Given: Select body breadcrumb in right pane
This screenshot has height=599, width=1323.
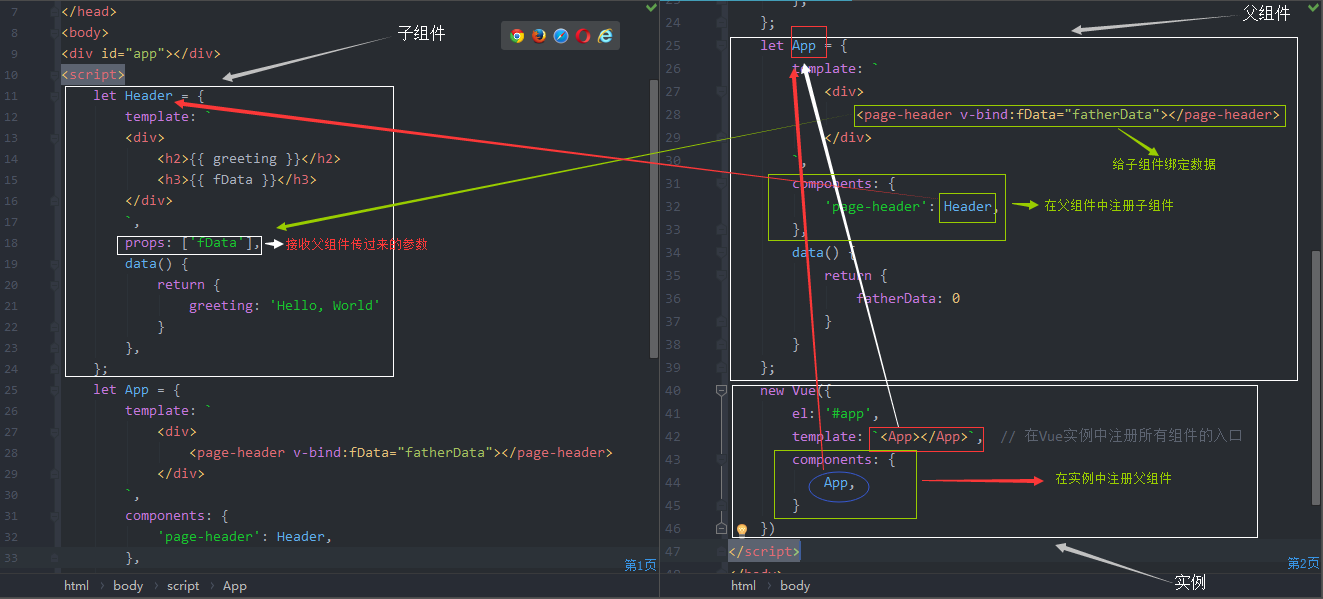Looking at the screenshot, I should tap(795, 586).
